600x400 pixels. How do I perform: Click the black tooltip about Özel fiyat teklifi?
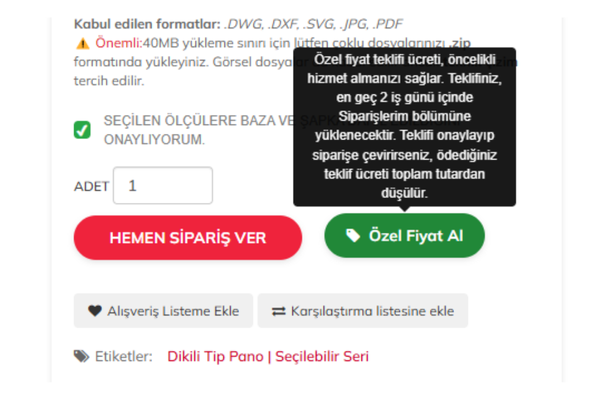tap(404, 127)
